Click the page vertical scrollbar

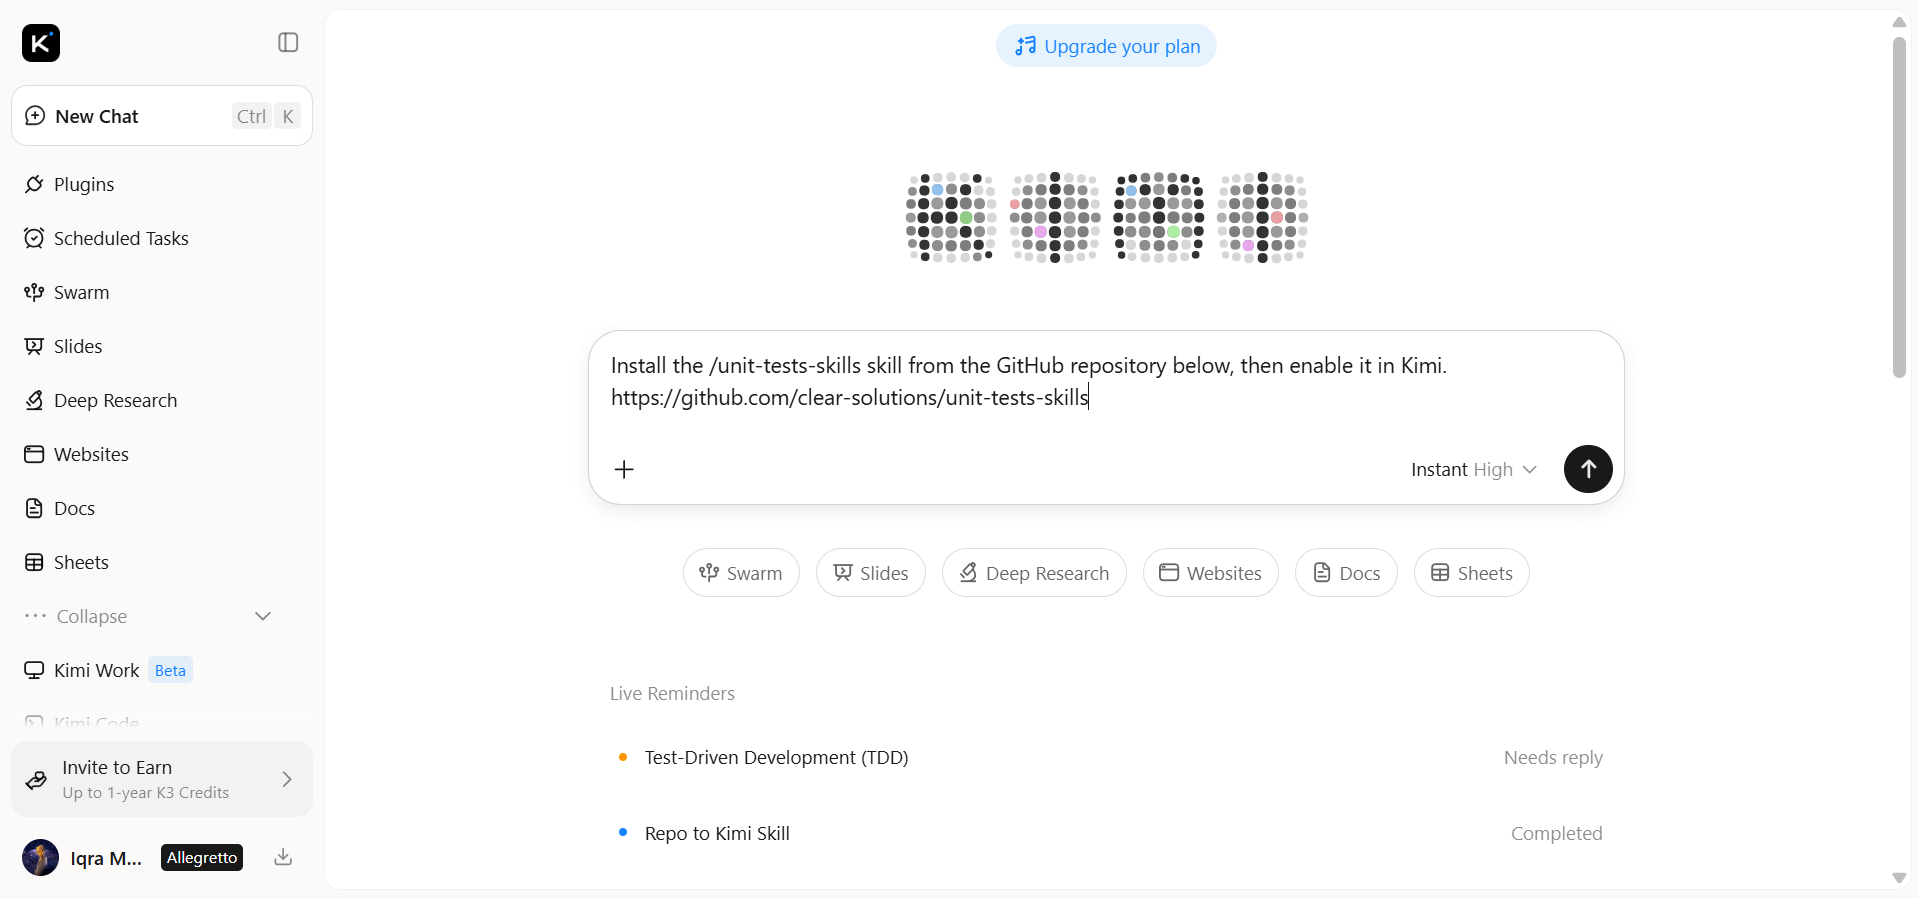coord(1899,207)
